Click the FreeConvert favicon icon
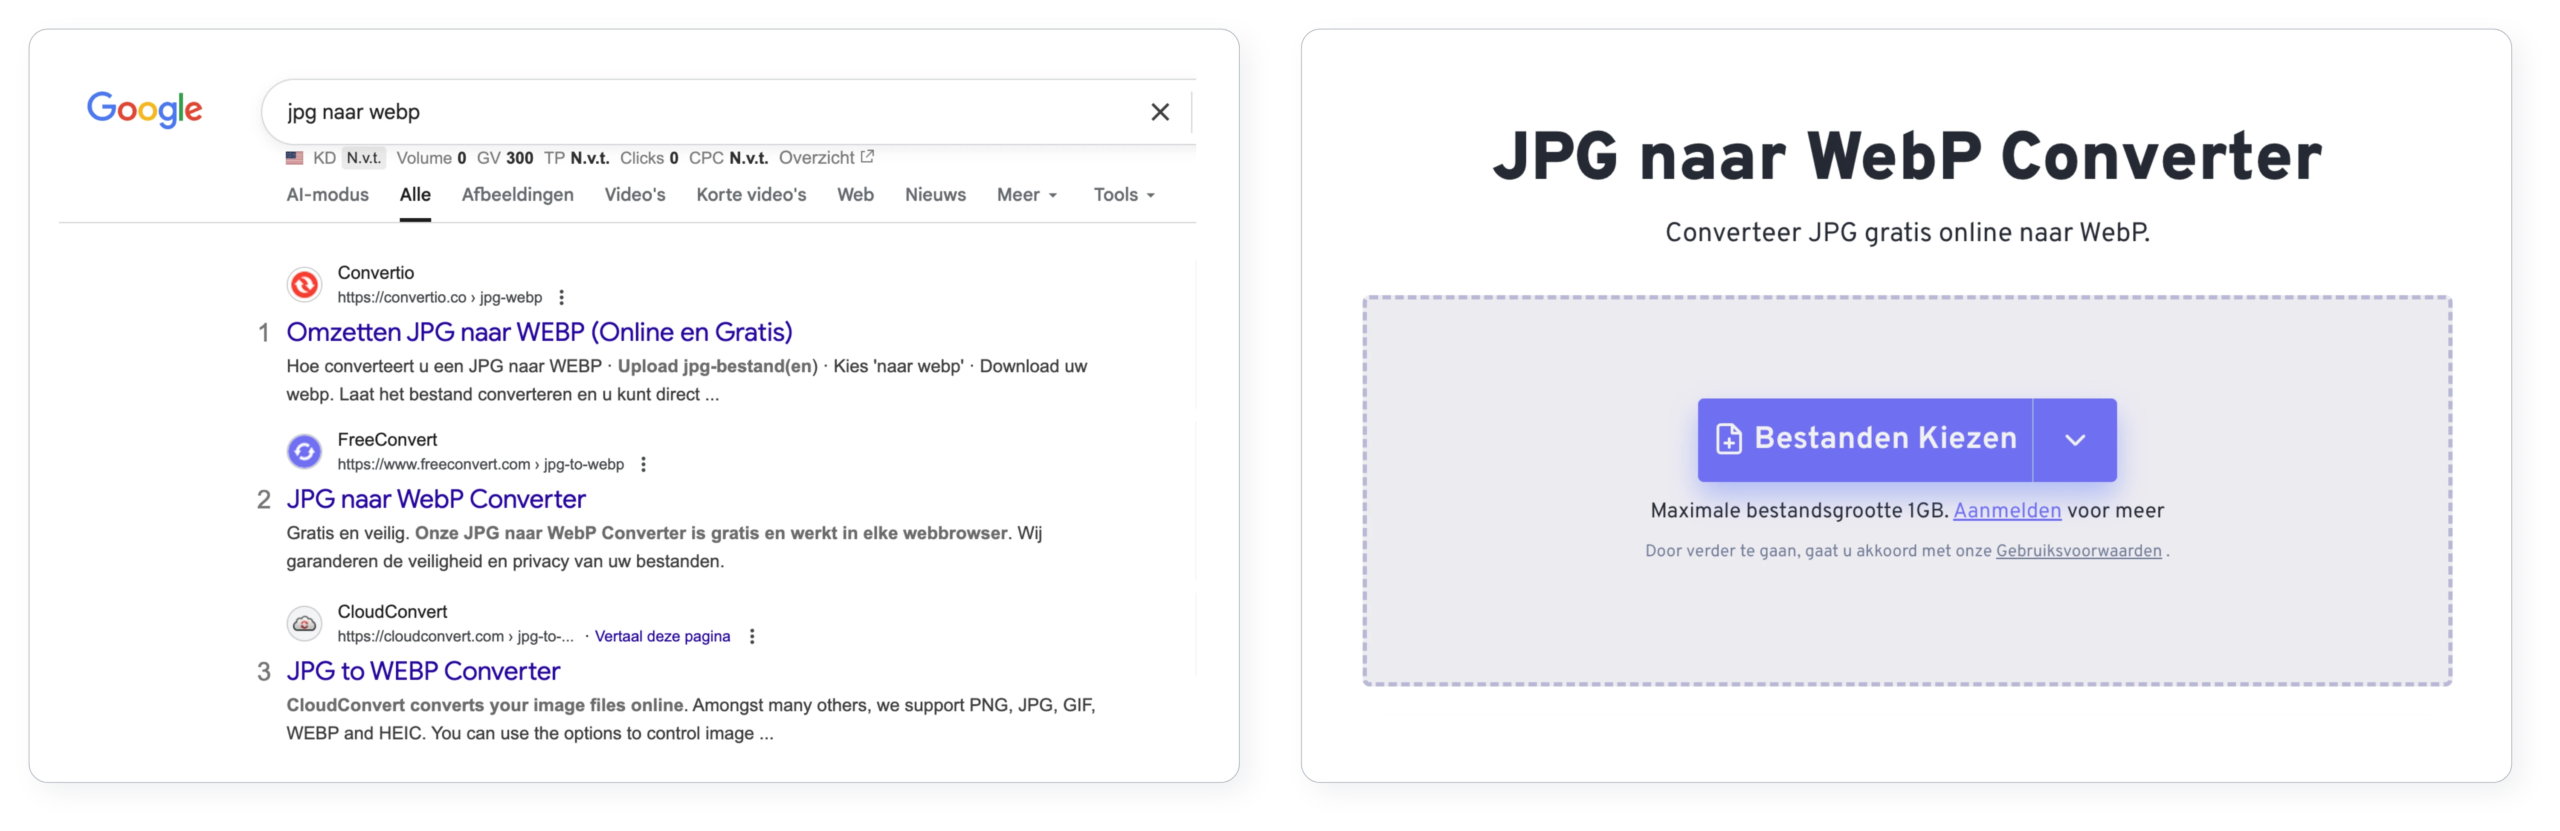Screen dimensions: 2560x831 point(305,452)
